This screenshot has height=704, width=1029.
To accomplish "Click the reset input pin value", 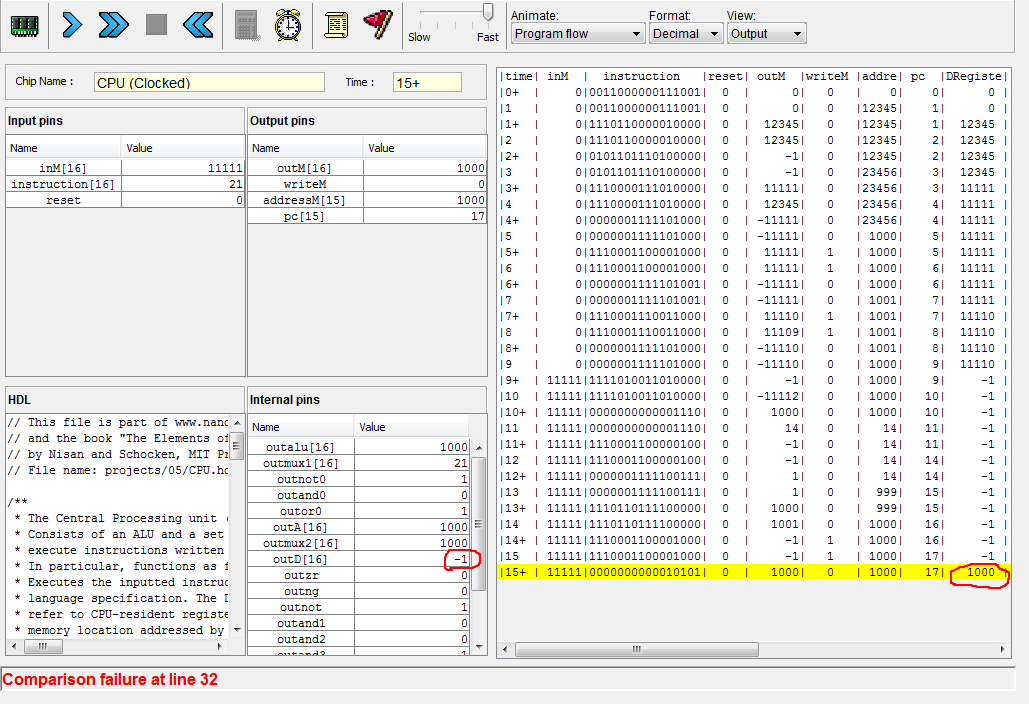I will click(183, 200).
